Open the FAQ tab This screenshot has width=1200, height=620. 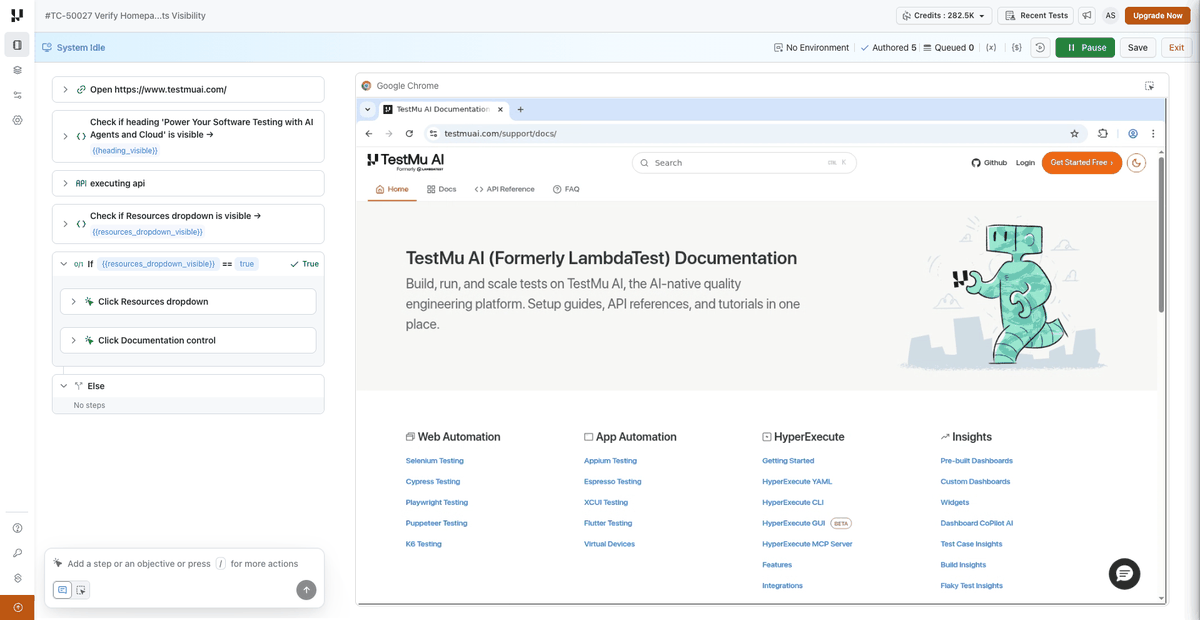566,189
